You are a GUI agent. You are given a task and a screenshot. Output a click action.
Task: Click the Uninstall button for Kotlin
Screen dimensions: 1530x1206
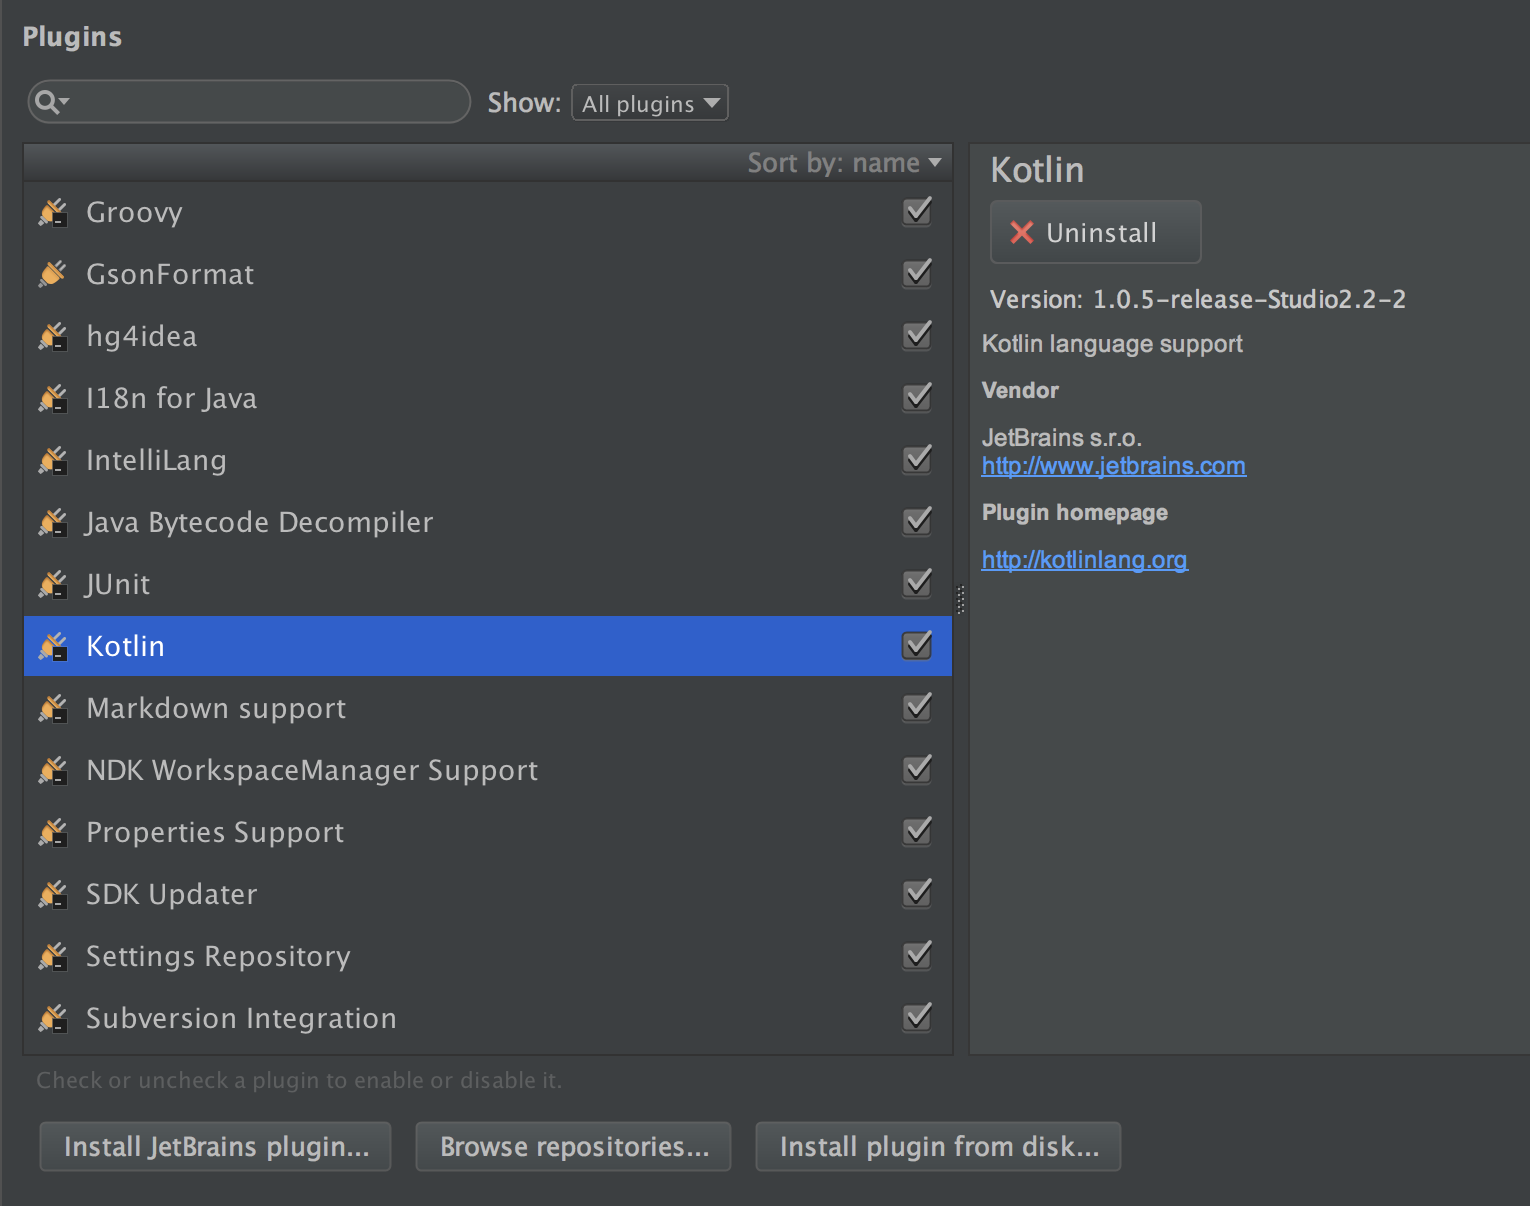pos(1095,232)
